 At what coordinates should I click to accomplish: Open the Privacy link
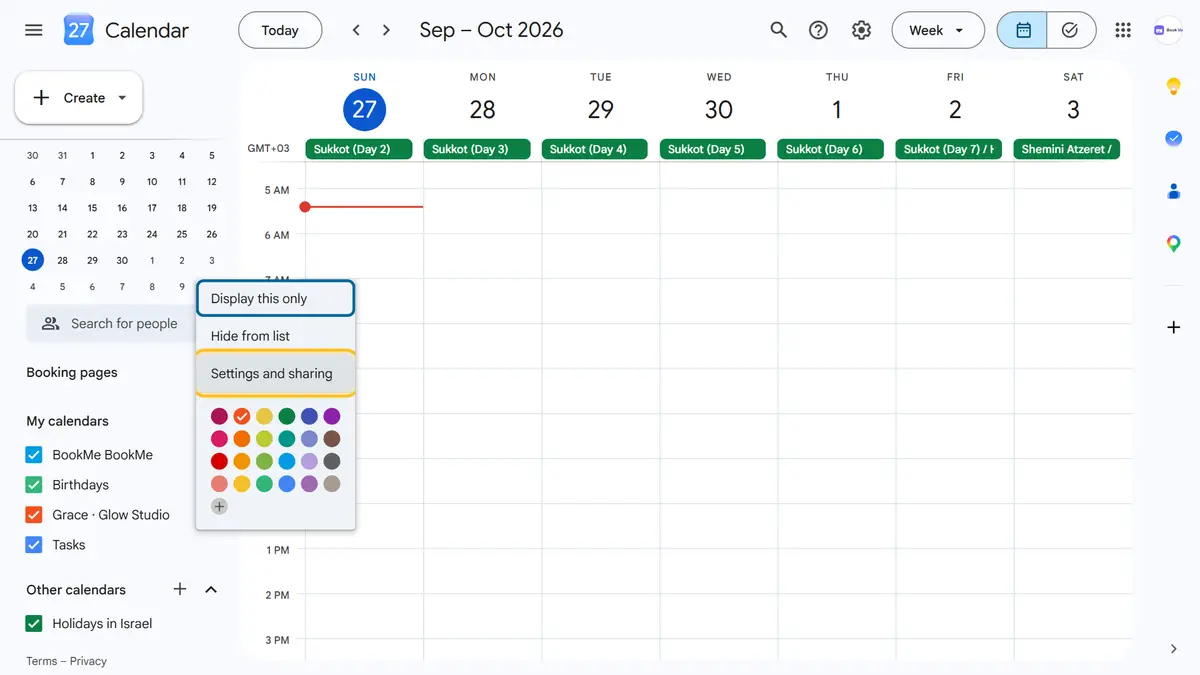(88, 661)
